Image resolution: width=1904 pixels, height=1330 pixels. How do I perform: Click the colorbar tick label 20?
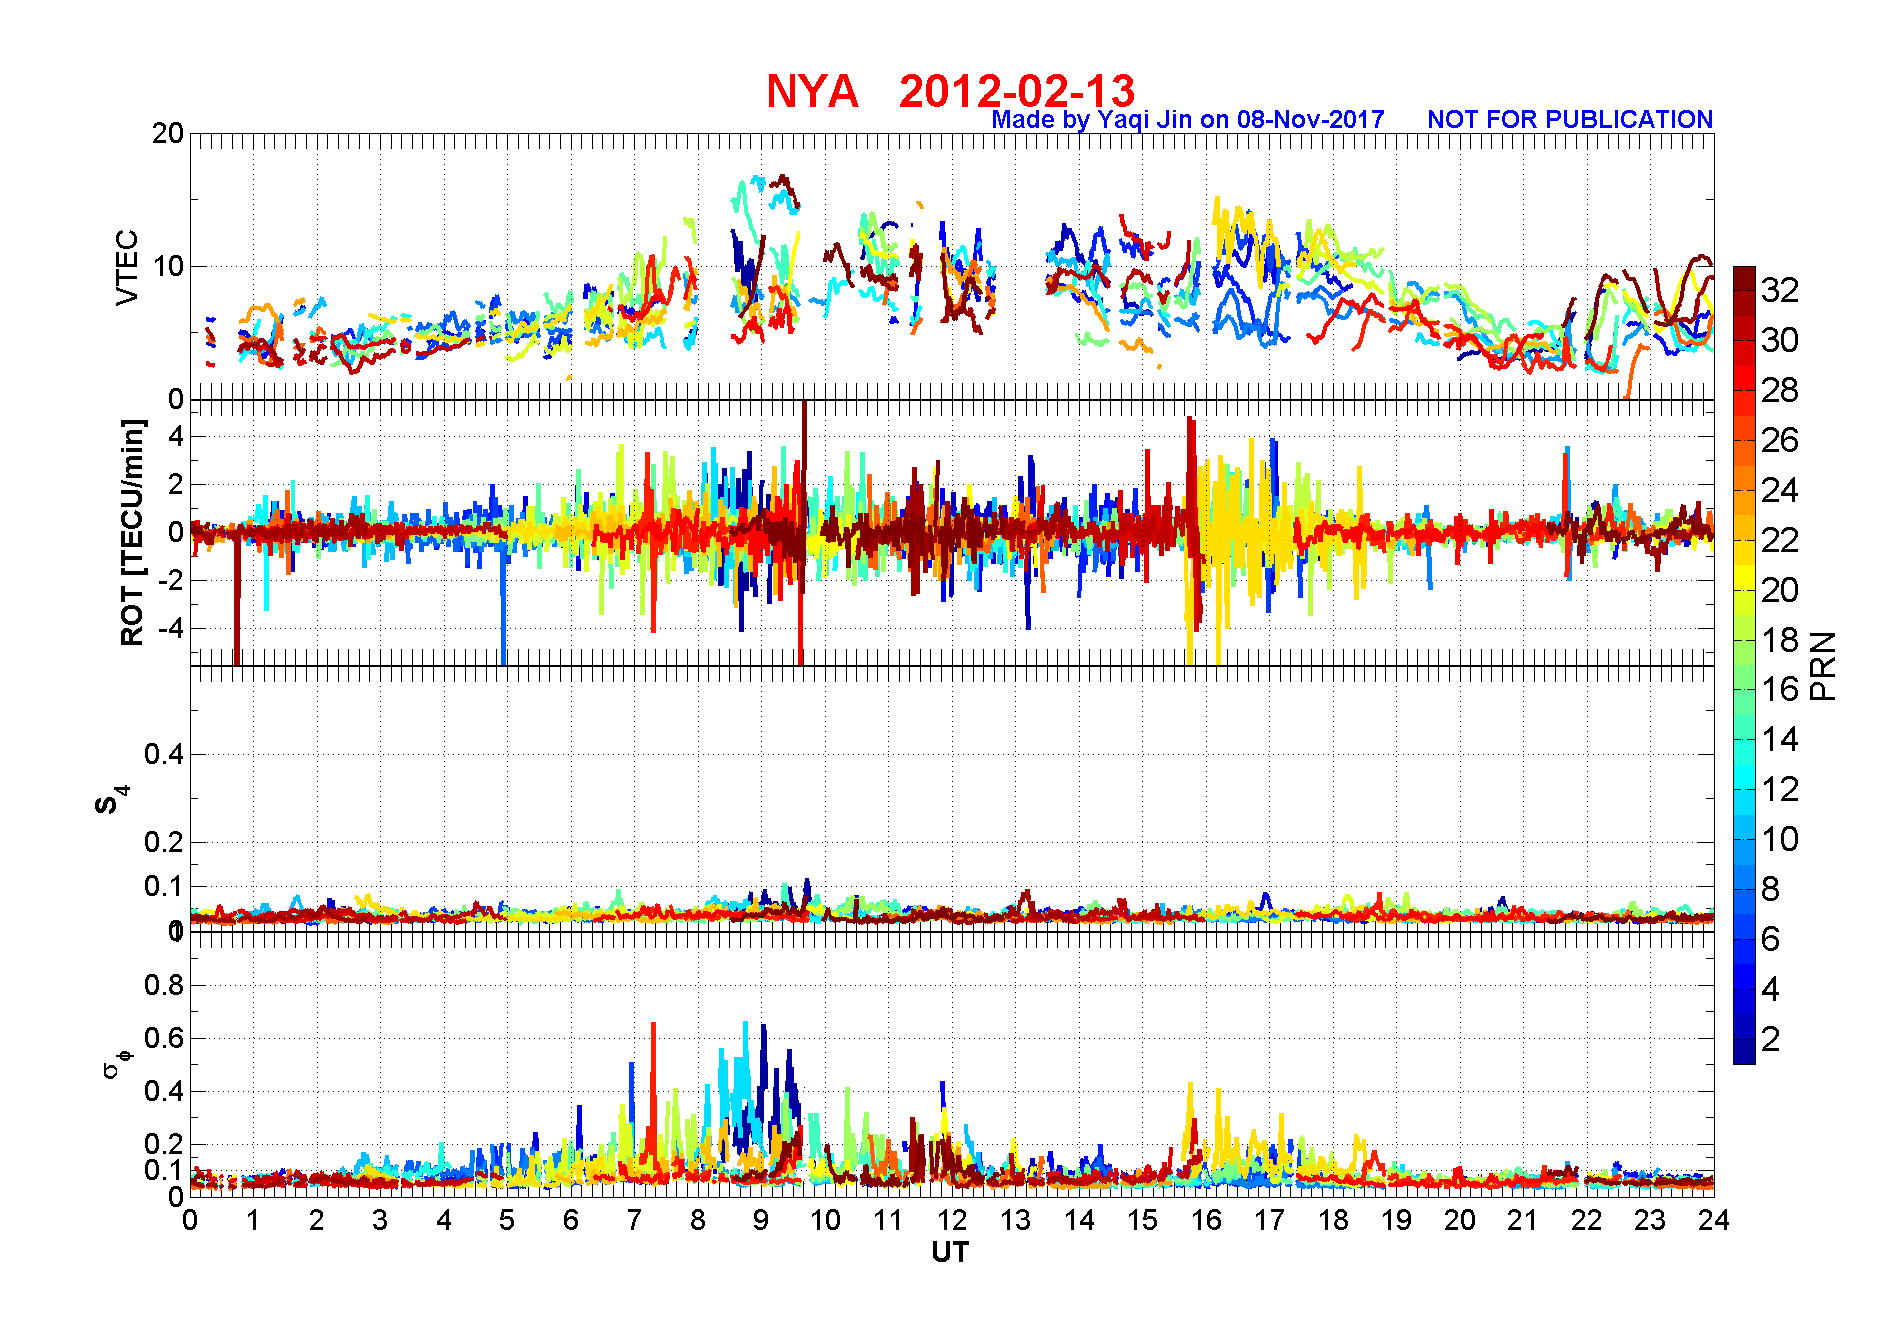pyautogui.click(x=1780, y=590)
